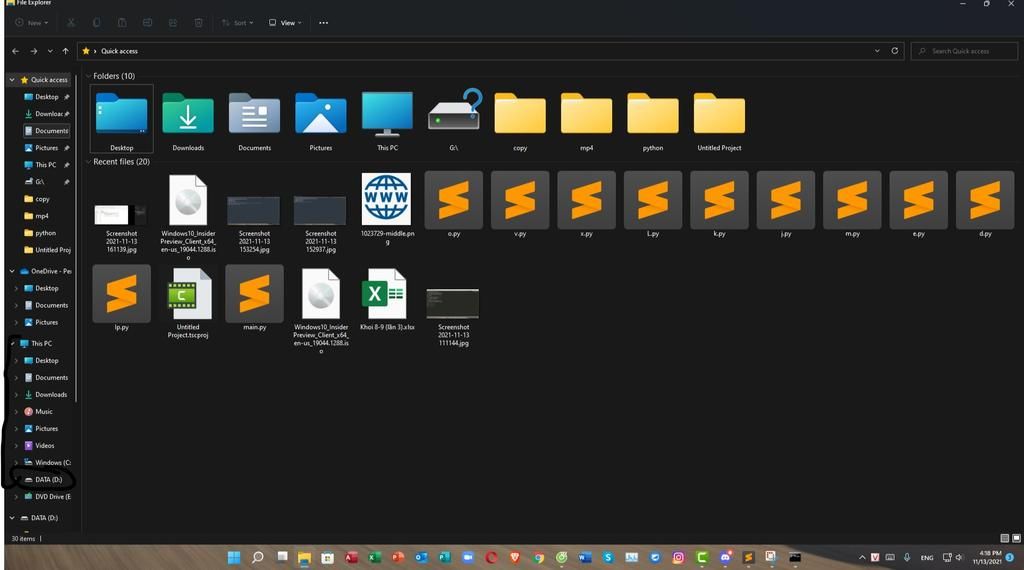Open the k.py Sublime file
Viewport: 1024px width, 570px height.
[x=719, y=200]
